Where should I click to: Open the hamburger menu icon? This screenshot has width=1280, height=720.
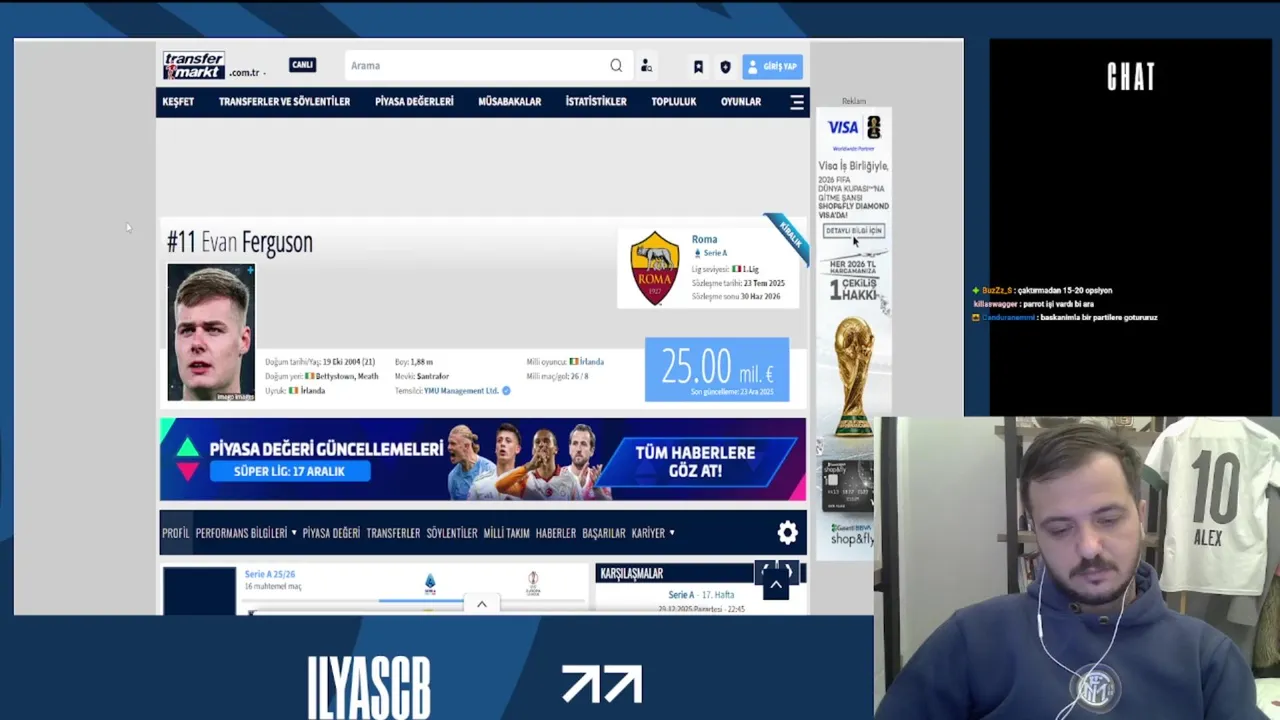pyautogui.click(x=797, y=102)
